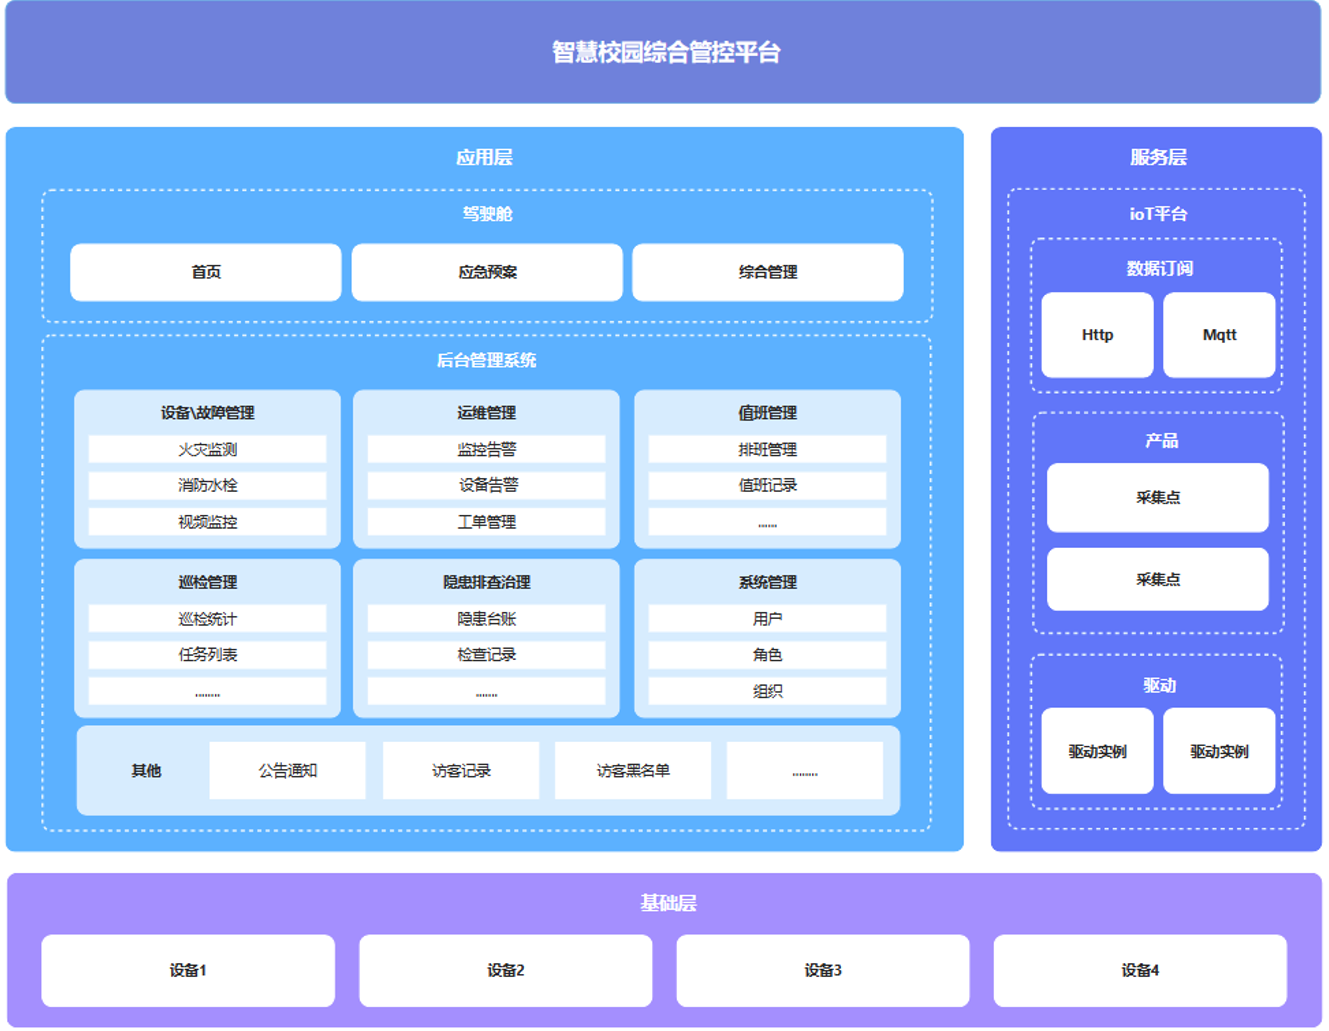Select 任务列表 under 巡检管理
This screenshot has width=1329, height=1031.
coord(207,655)
